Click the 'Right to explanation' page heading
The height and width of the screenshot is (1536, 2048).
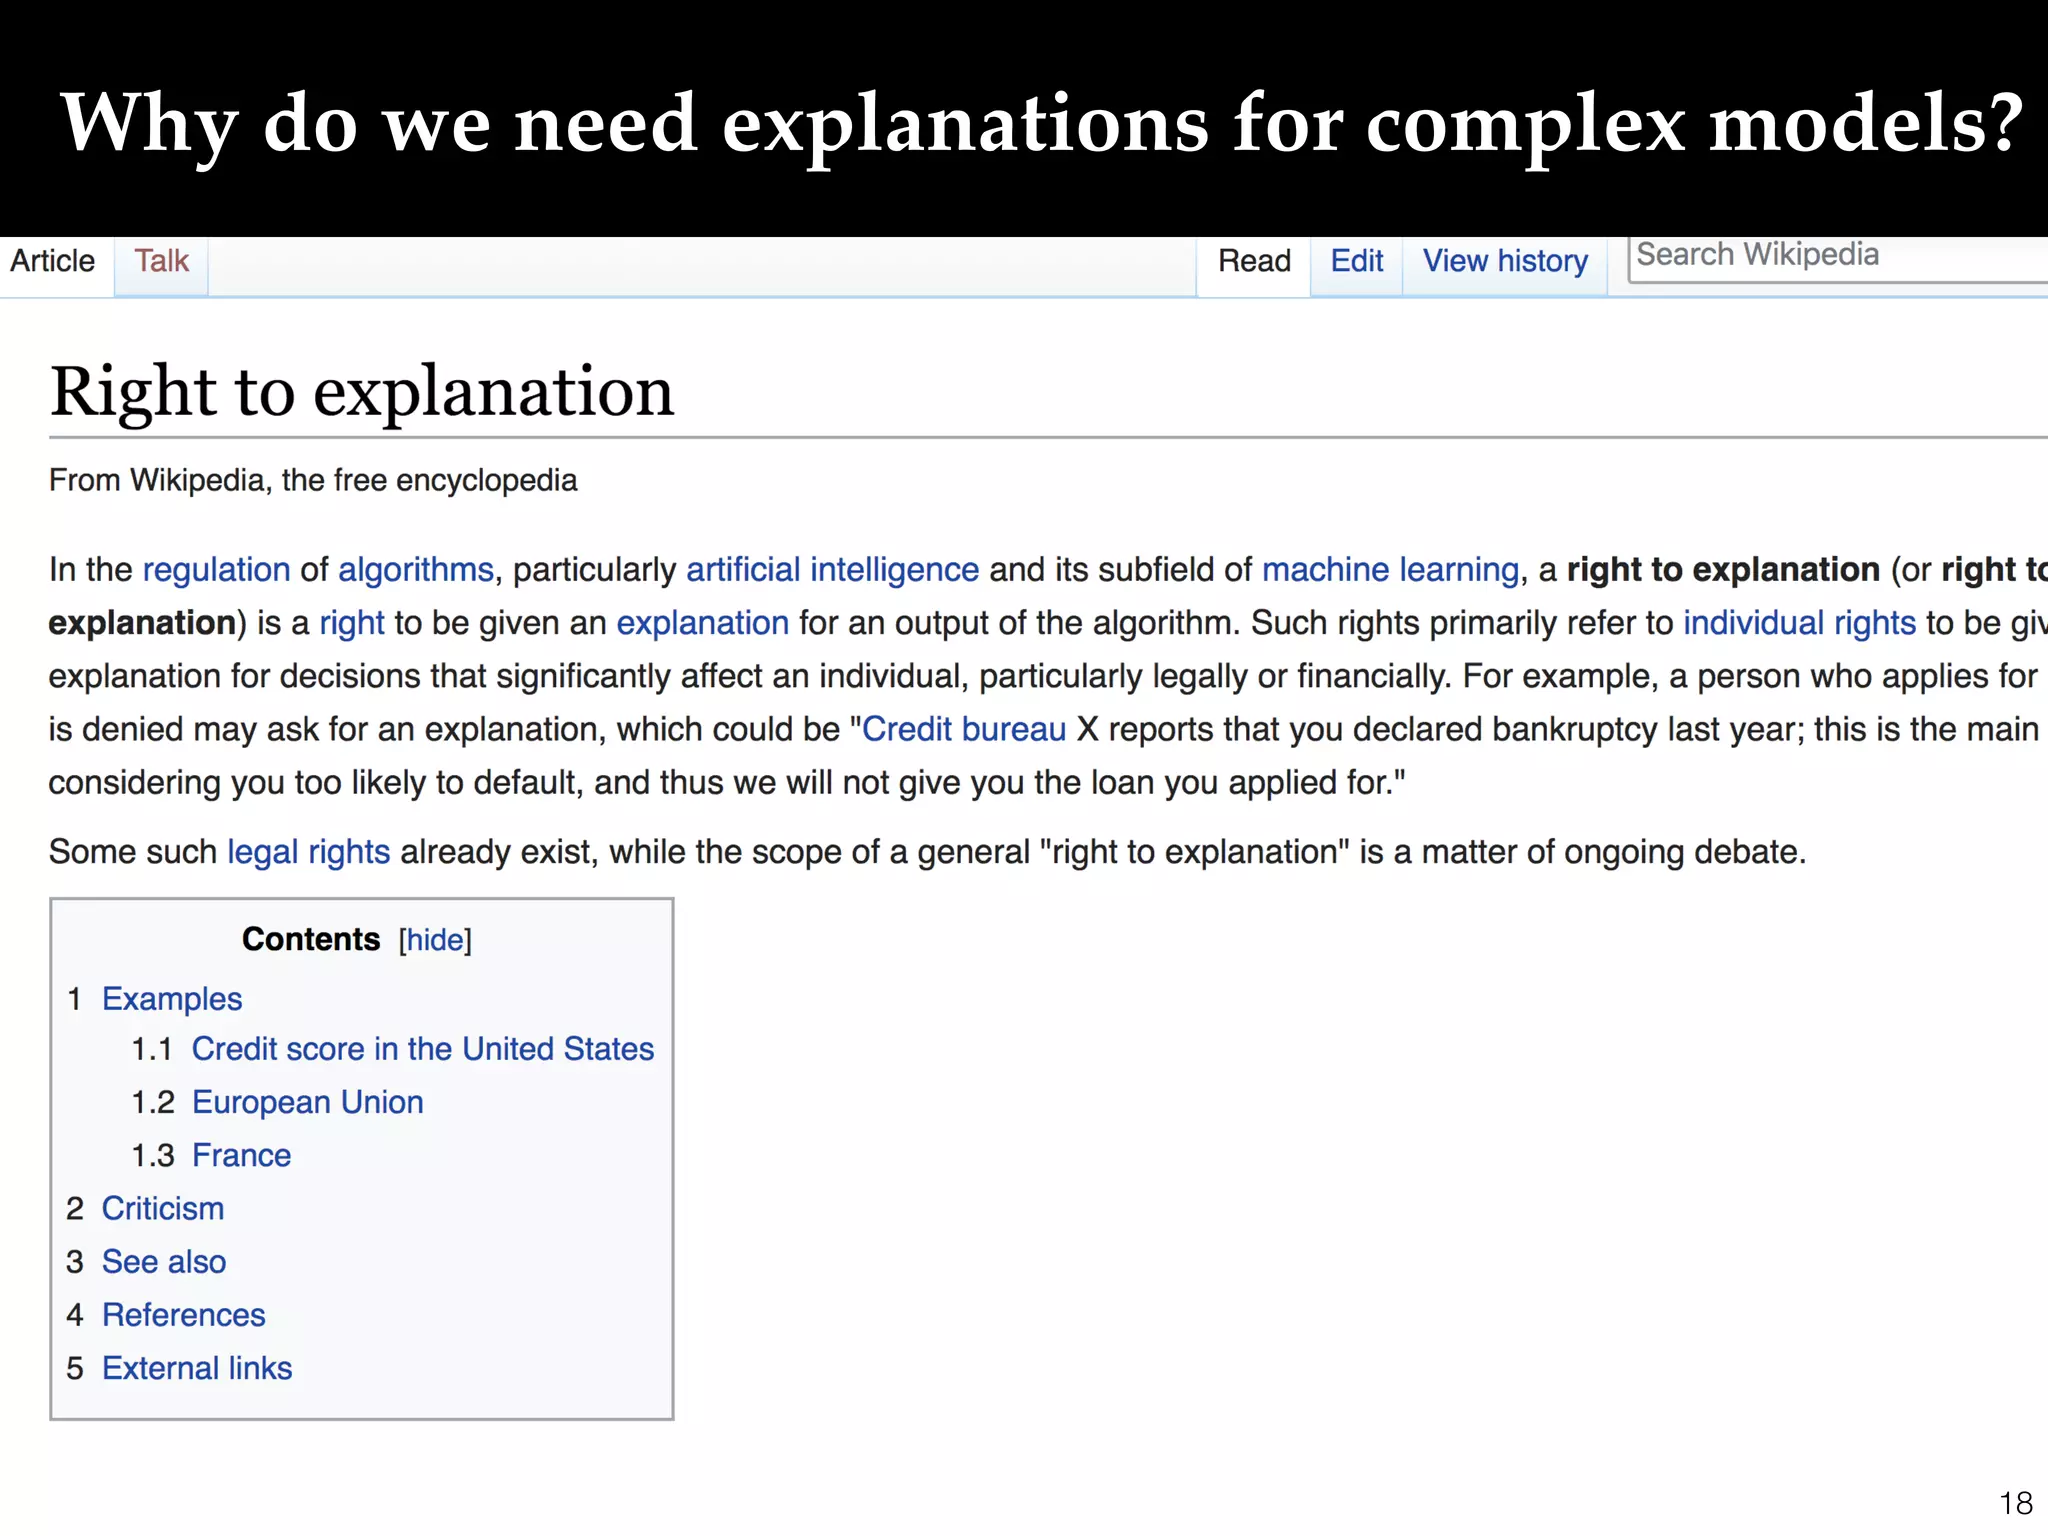(x=362, y=392)
